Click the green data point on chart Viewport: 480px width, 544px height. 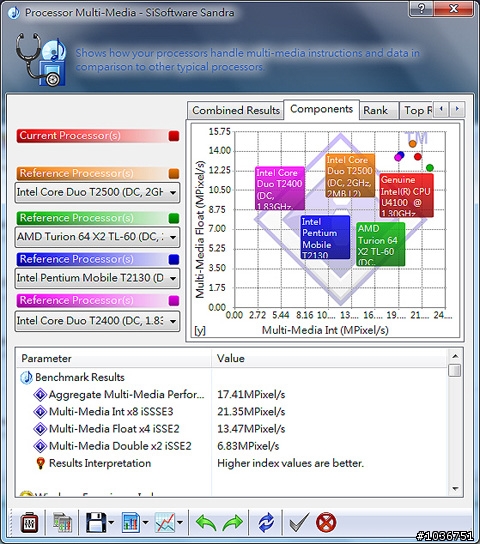click(429, 168)
